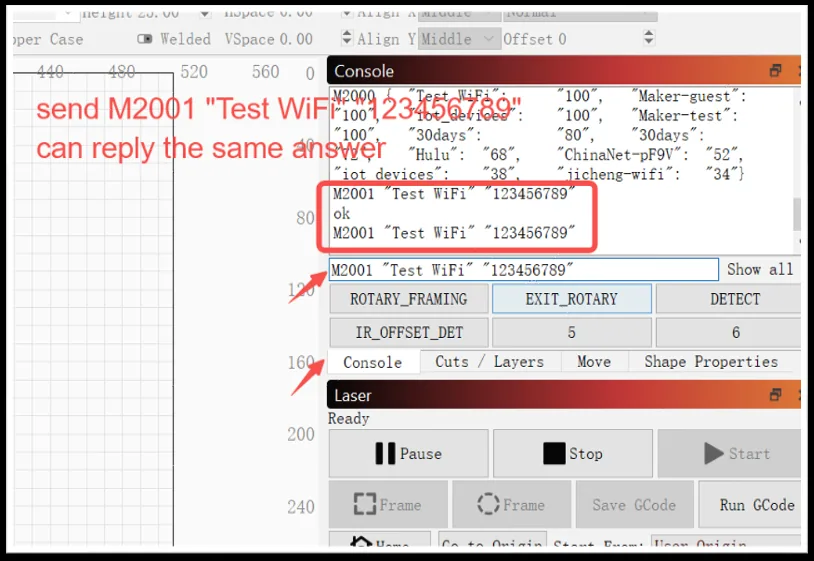Switch to the Move tab

tap(594, 362)
